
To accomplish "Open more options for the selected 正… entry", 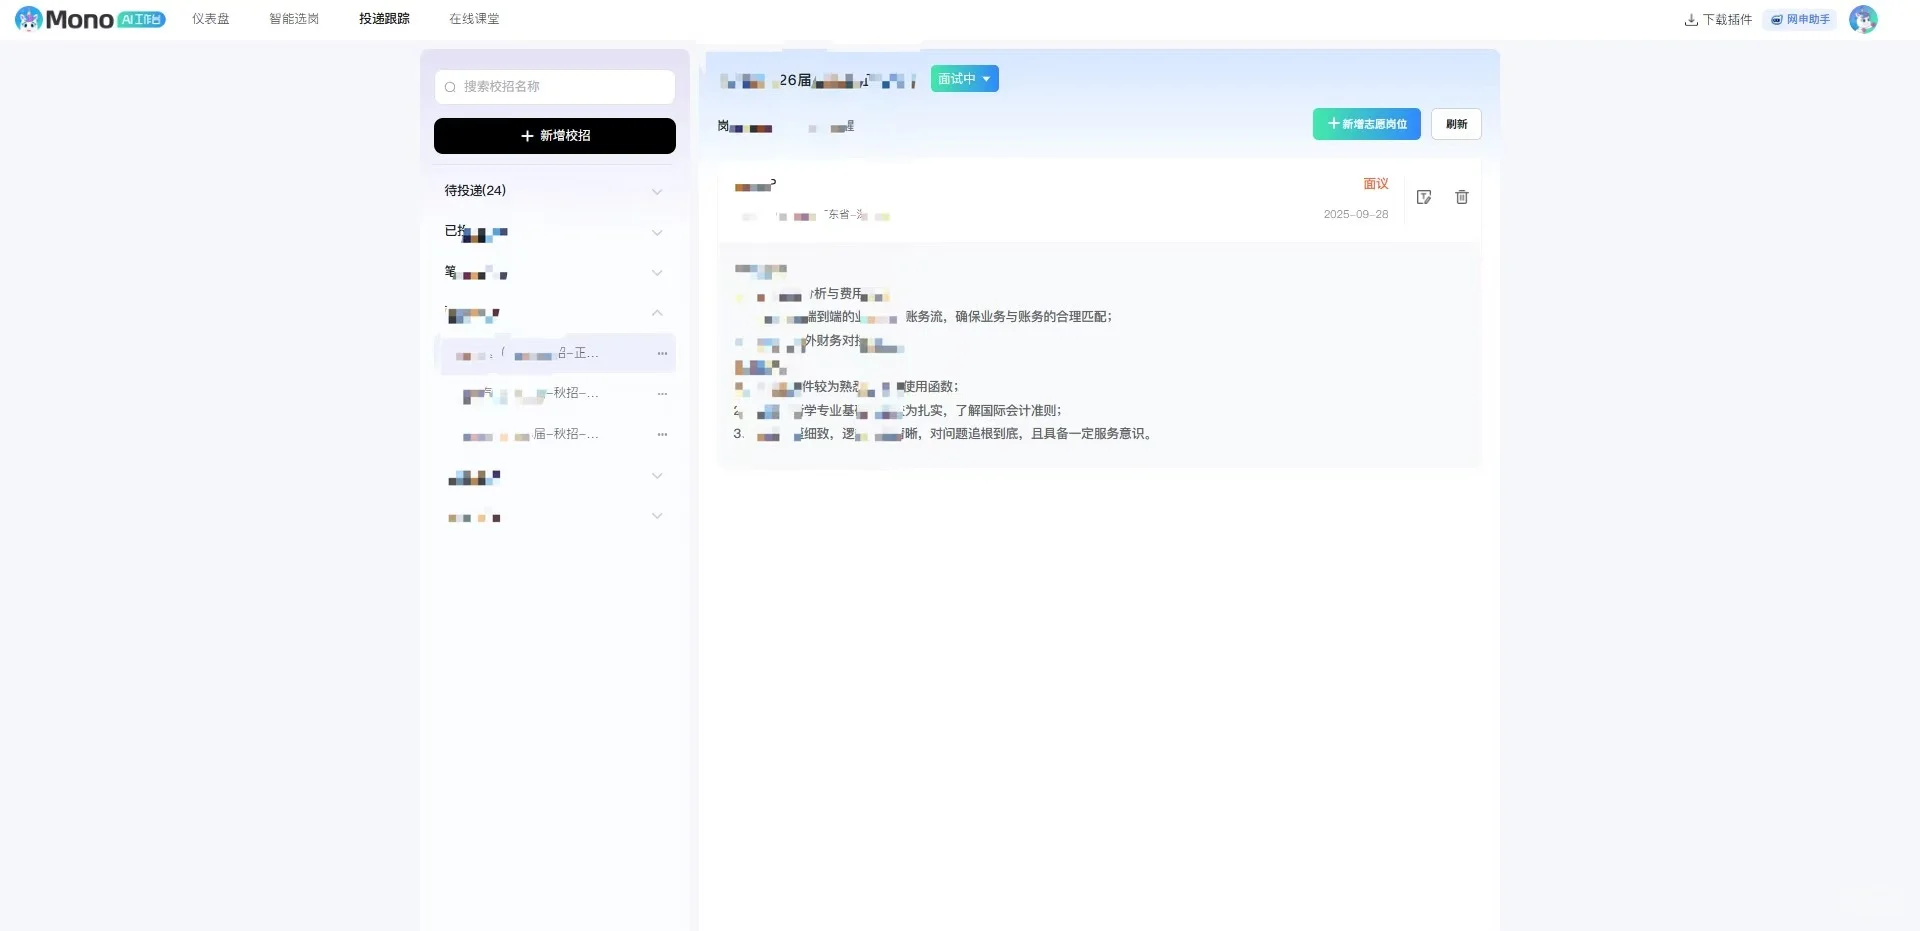I will 662,353.
